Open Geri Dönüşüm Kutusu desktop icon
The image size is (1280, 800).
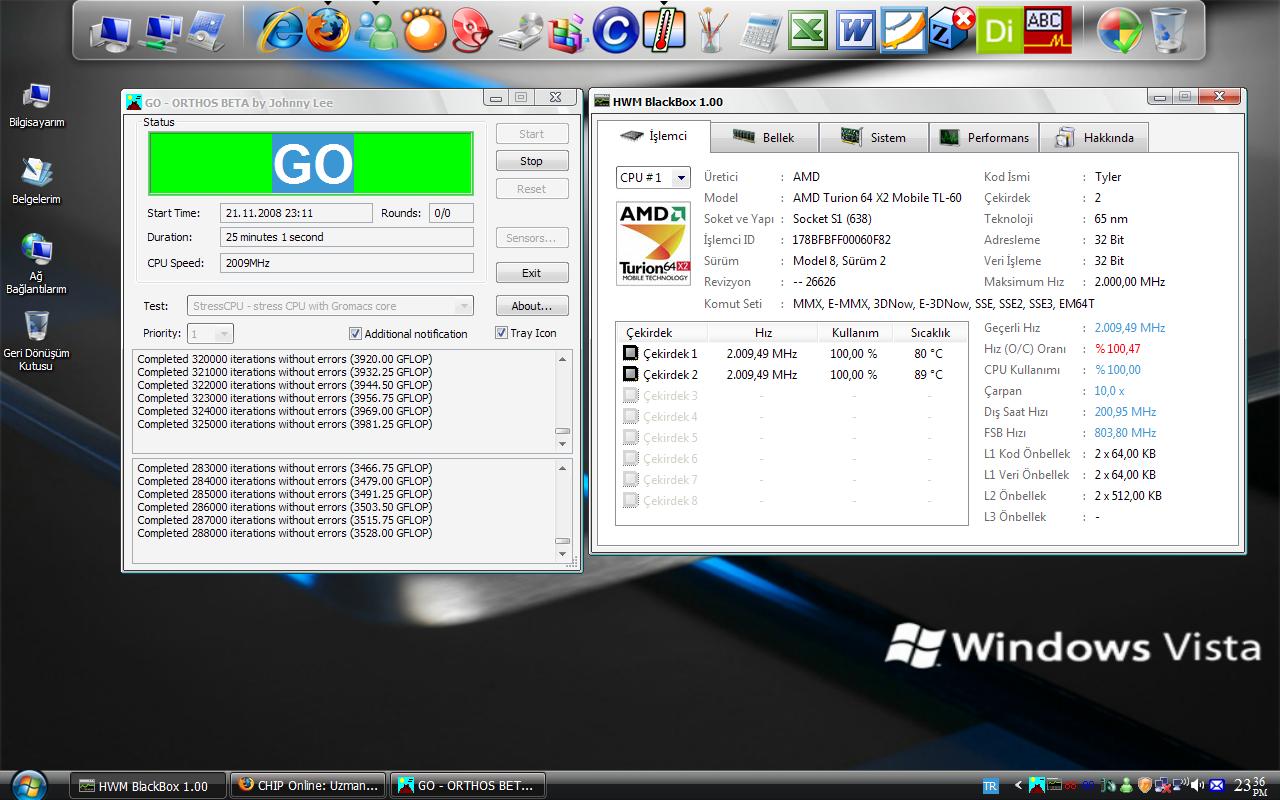36,341
